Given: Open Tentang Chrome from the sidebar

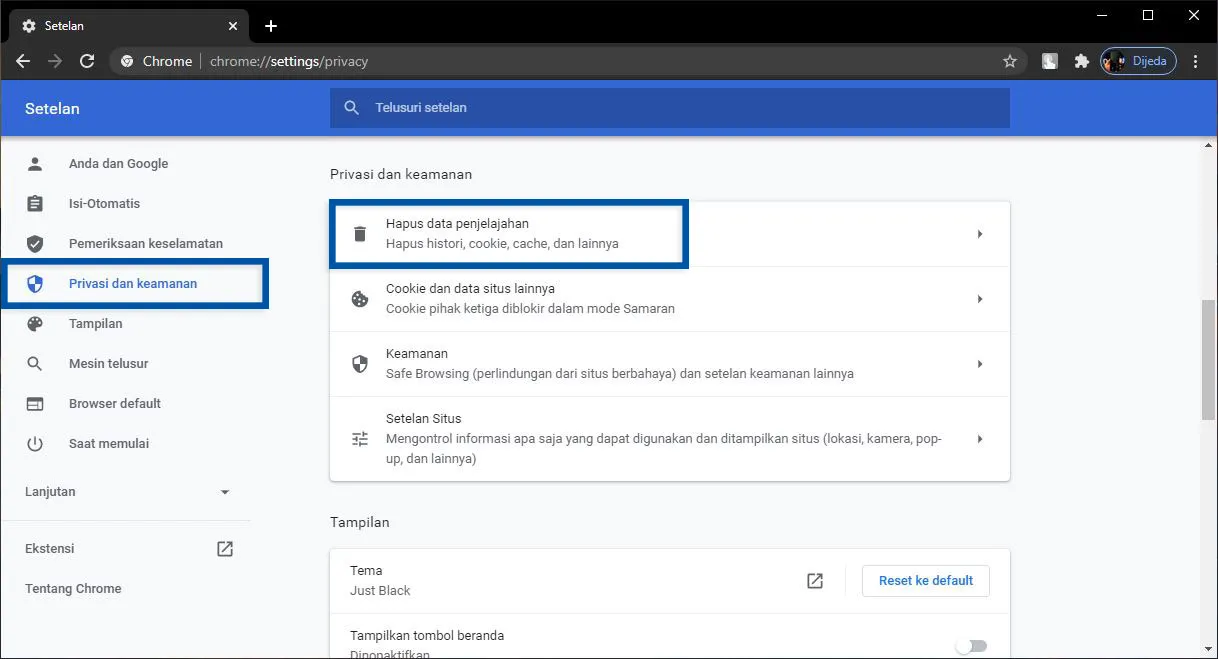Looking at the screenshot, I should (72, 588).
